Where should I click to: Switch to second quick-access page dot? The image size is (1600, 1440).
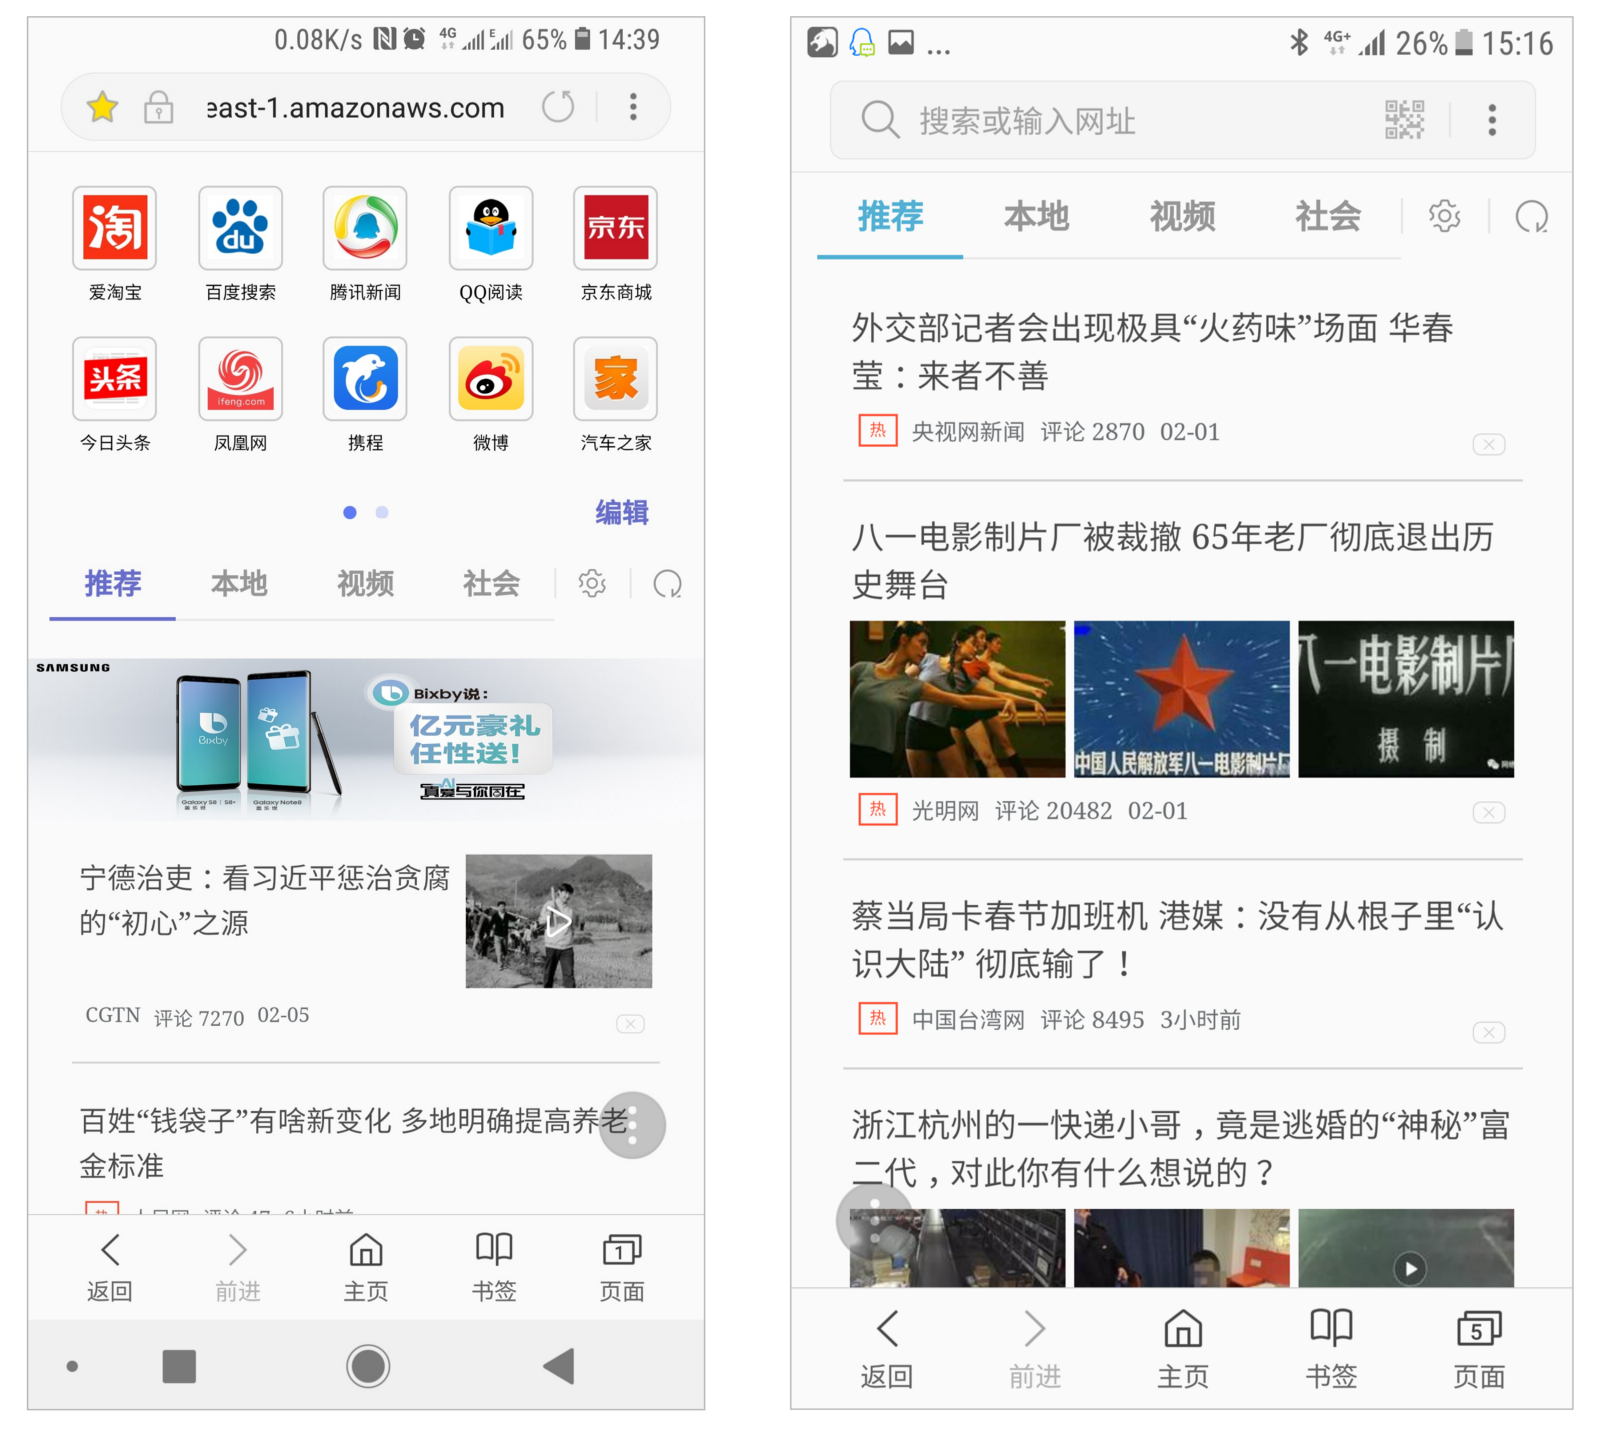pyautogui.click(x=382, y=512)
